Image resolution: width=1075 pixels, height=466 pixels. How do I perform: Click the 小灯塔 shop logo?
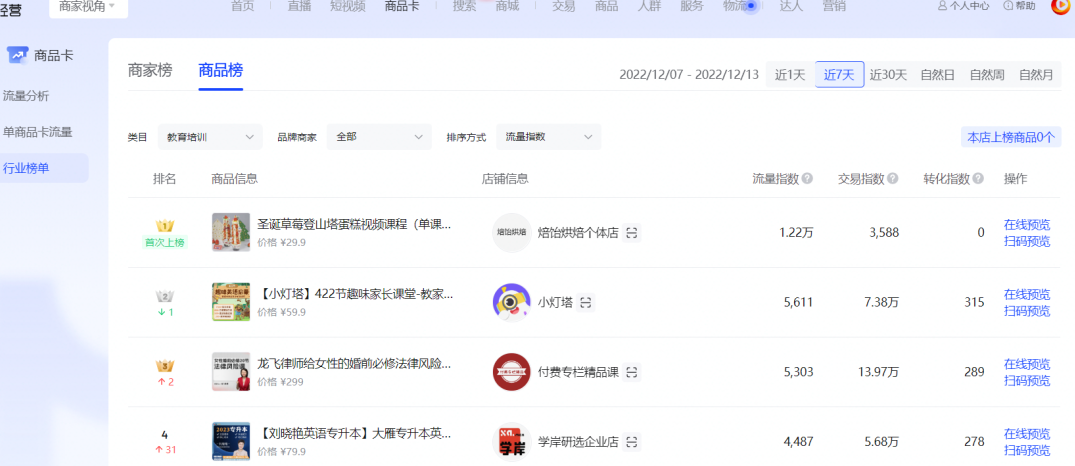(511, 302)
